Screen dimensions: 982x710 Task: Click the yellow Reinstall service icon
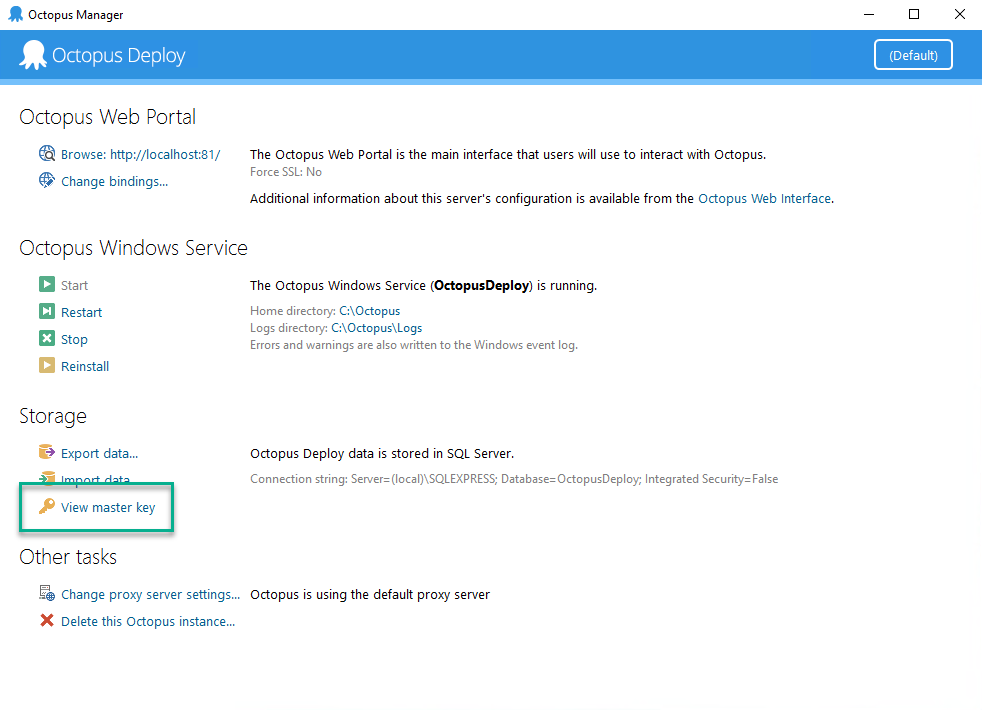[46, 366]
